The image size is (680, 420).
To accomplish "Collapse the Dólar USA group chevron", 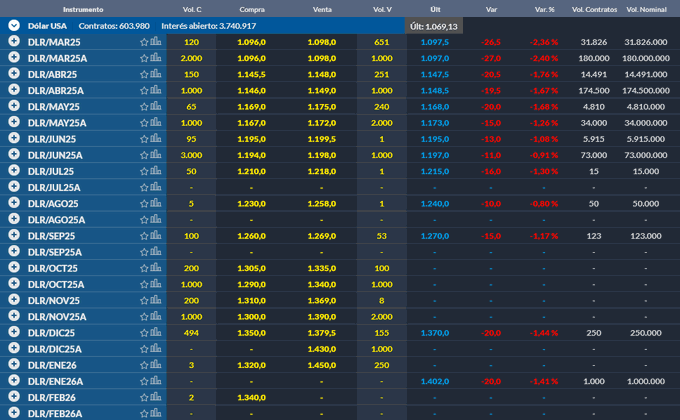I will click(x=14, y=26).
